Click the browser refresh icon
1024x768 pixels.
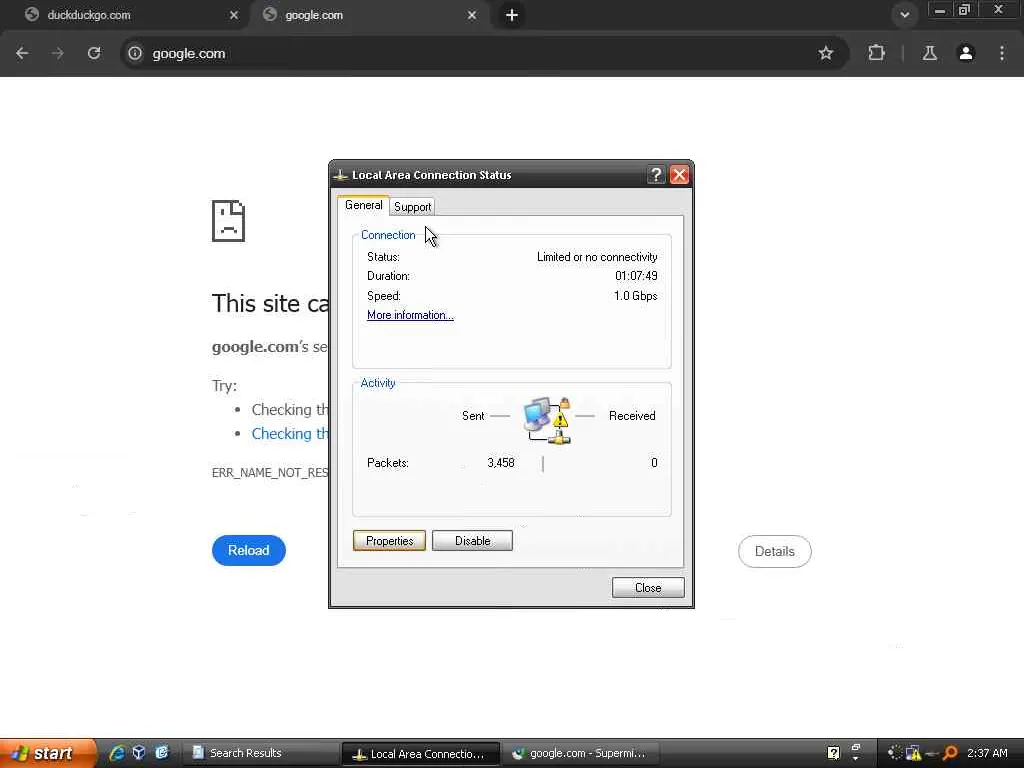click(94, 54)
